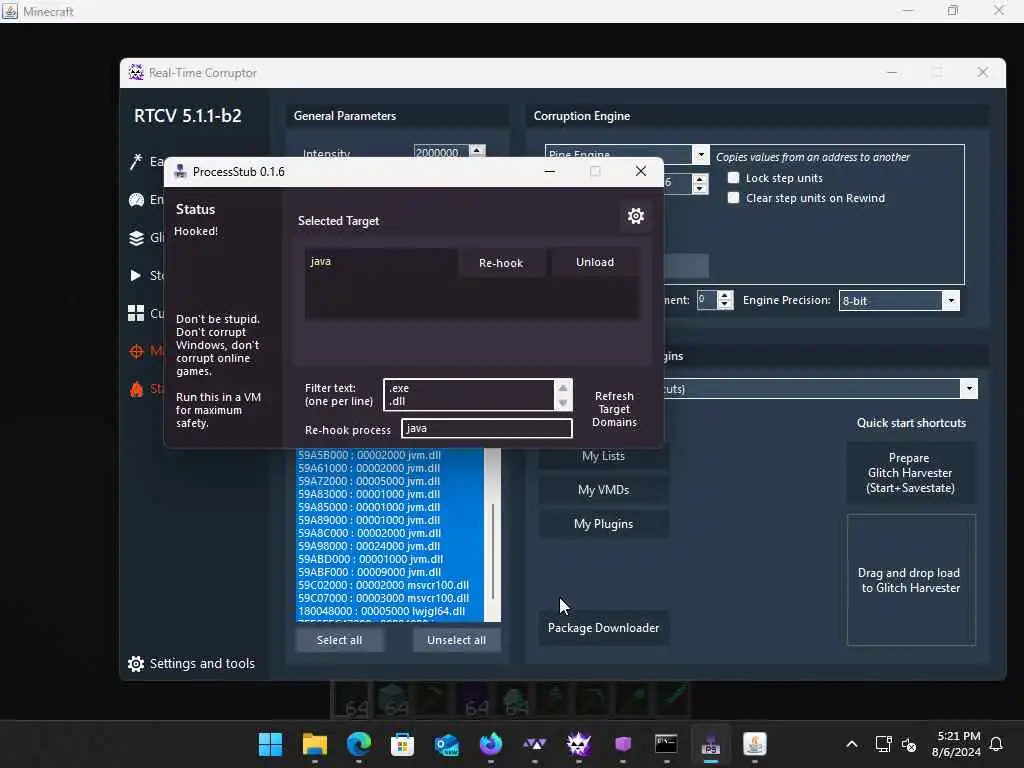Switch to the Java Minecraft taskbar icon
1024x768 pixels.
click(x=754, y=744)
